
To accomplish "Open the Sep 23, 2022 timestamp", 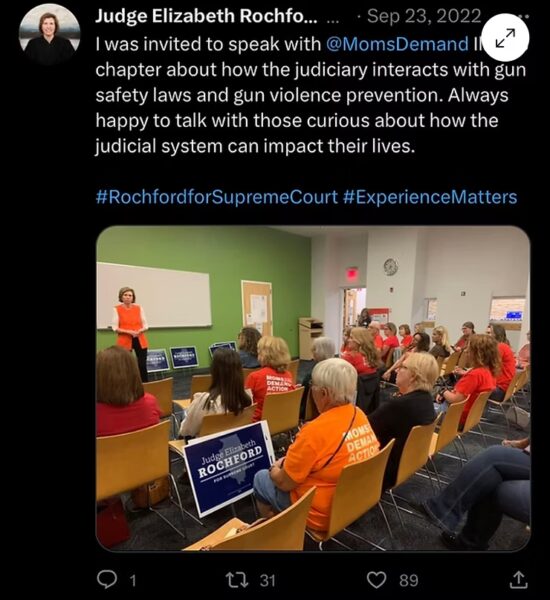I will click(424, 16).
